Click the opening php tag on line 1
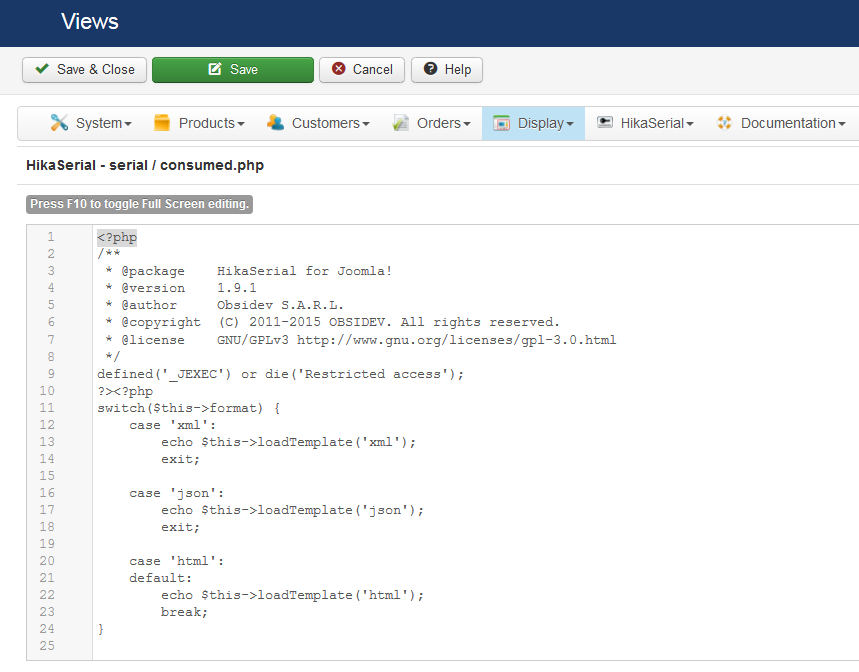859x672 pixels. [117, 237]
